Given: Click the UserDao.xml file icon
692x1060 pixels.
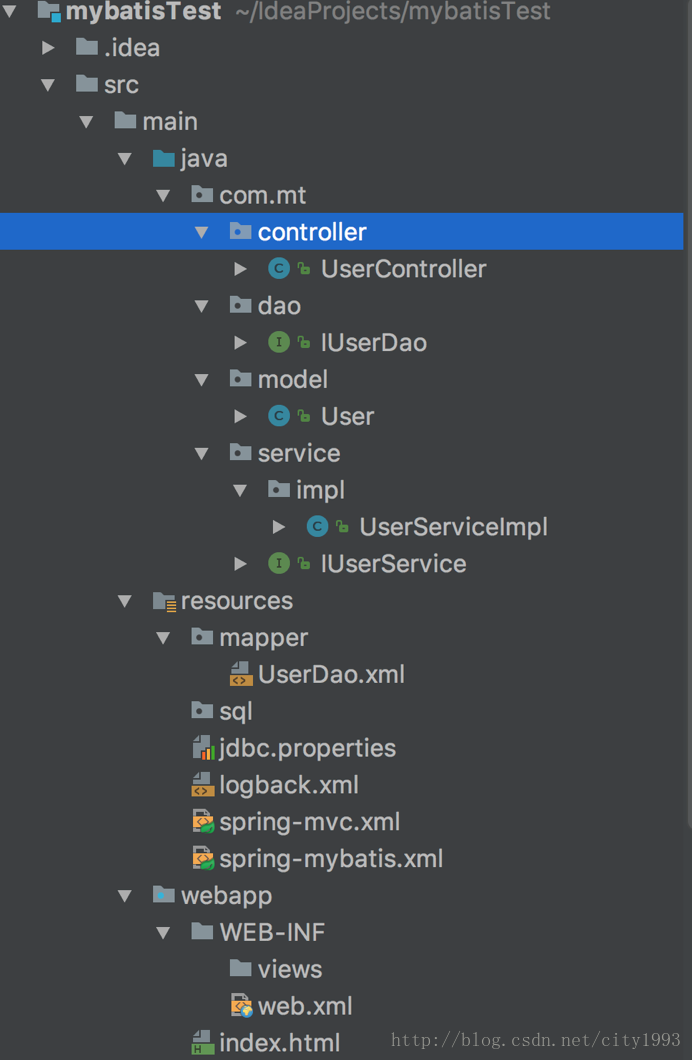Looking at the screenshot, I should pos(241,674).
